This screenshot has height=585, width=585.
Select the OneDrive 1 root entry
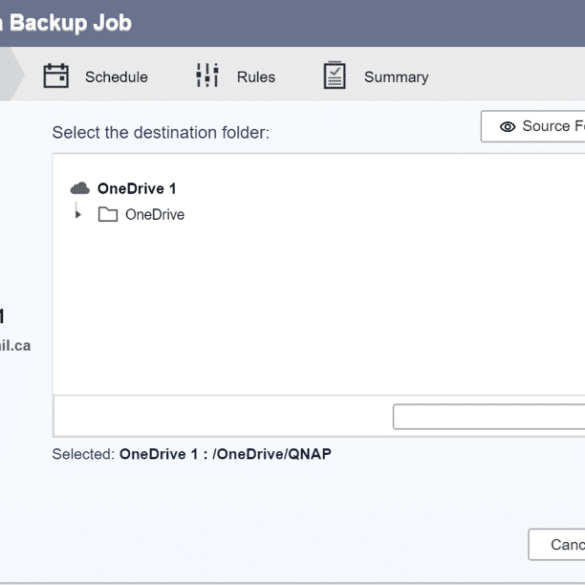click(x=137, y=188)
